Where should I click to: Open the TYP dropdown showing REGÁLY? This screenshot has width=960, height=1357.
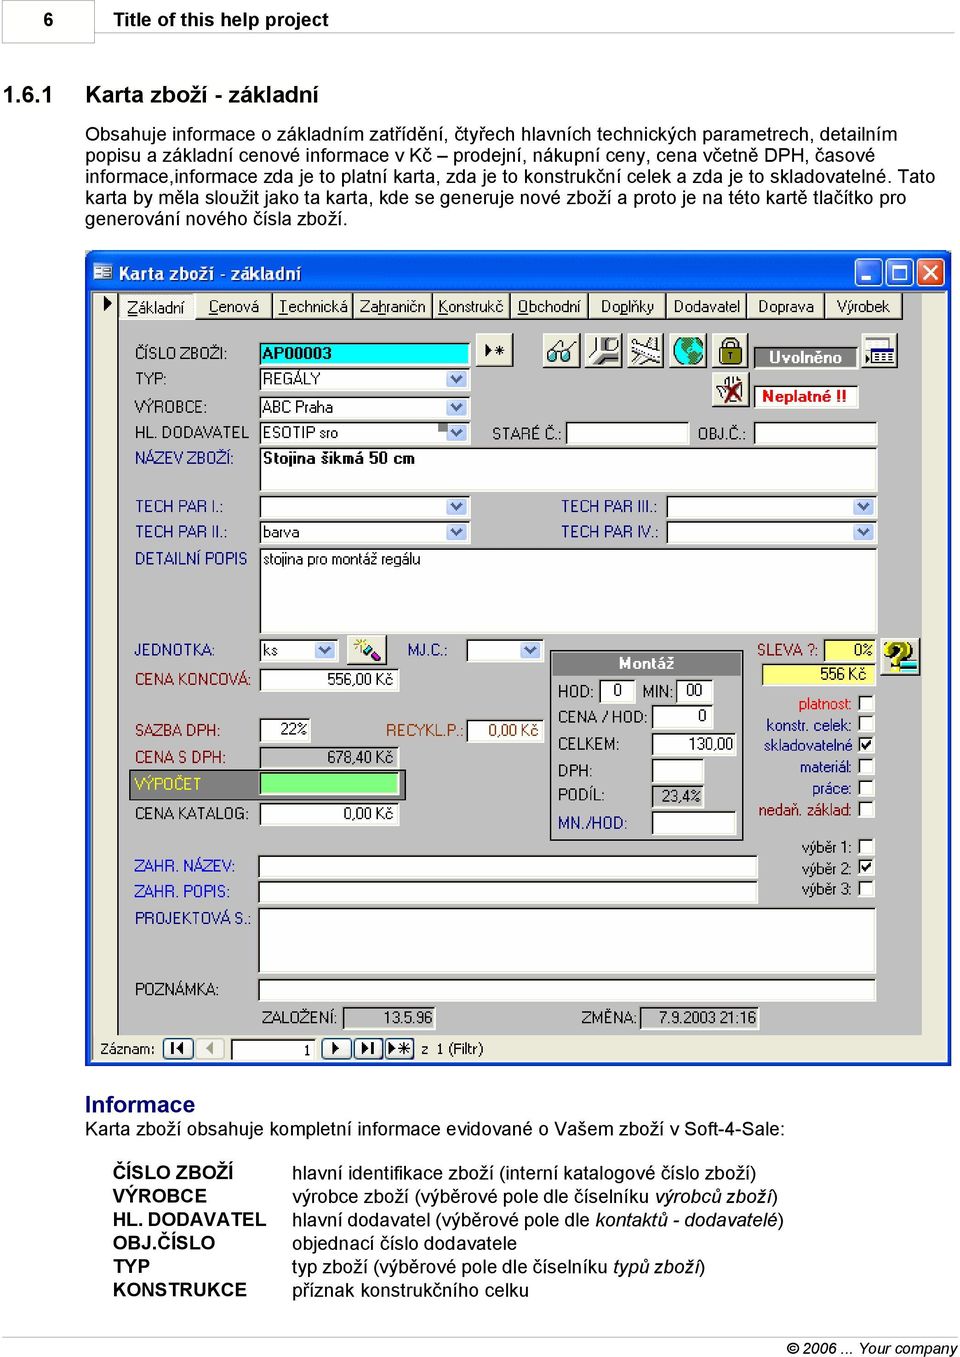457,379
